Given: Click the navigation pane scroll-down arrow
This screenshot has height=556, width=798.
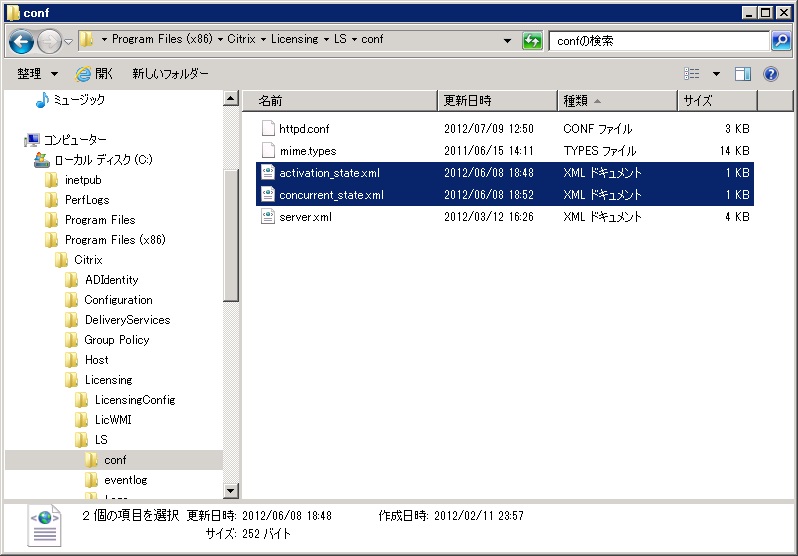Looking at the screenshot, I should (x=231, y=490).
